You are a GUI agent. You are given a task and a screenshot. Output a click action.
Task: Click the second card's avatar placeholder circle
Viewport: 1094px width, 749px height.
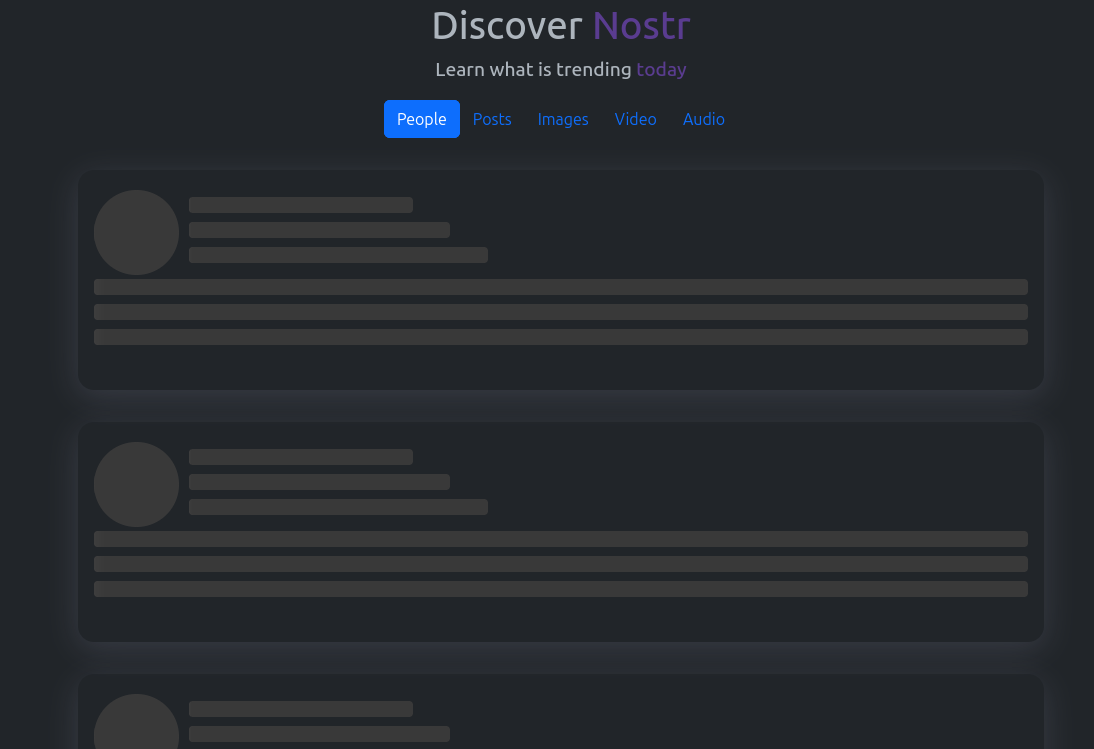136,484
